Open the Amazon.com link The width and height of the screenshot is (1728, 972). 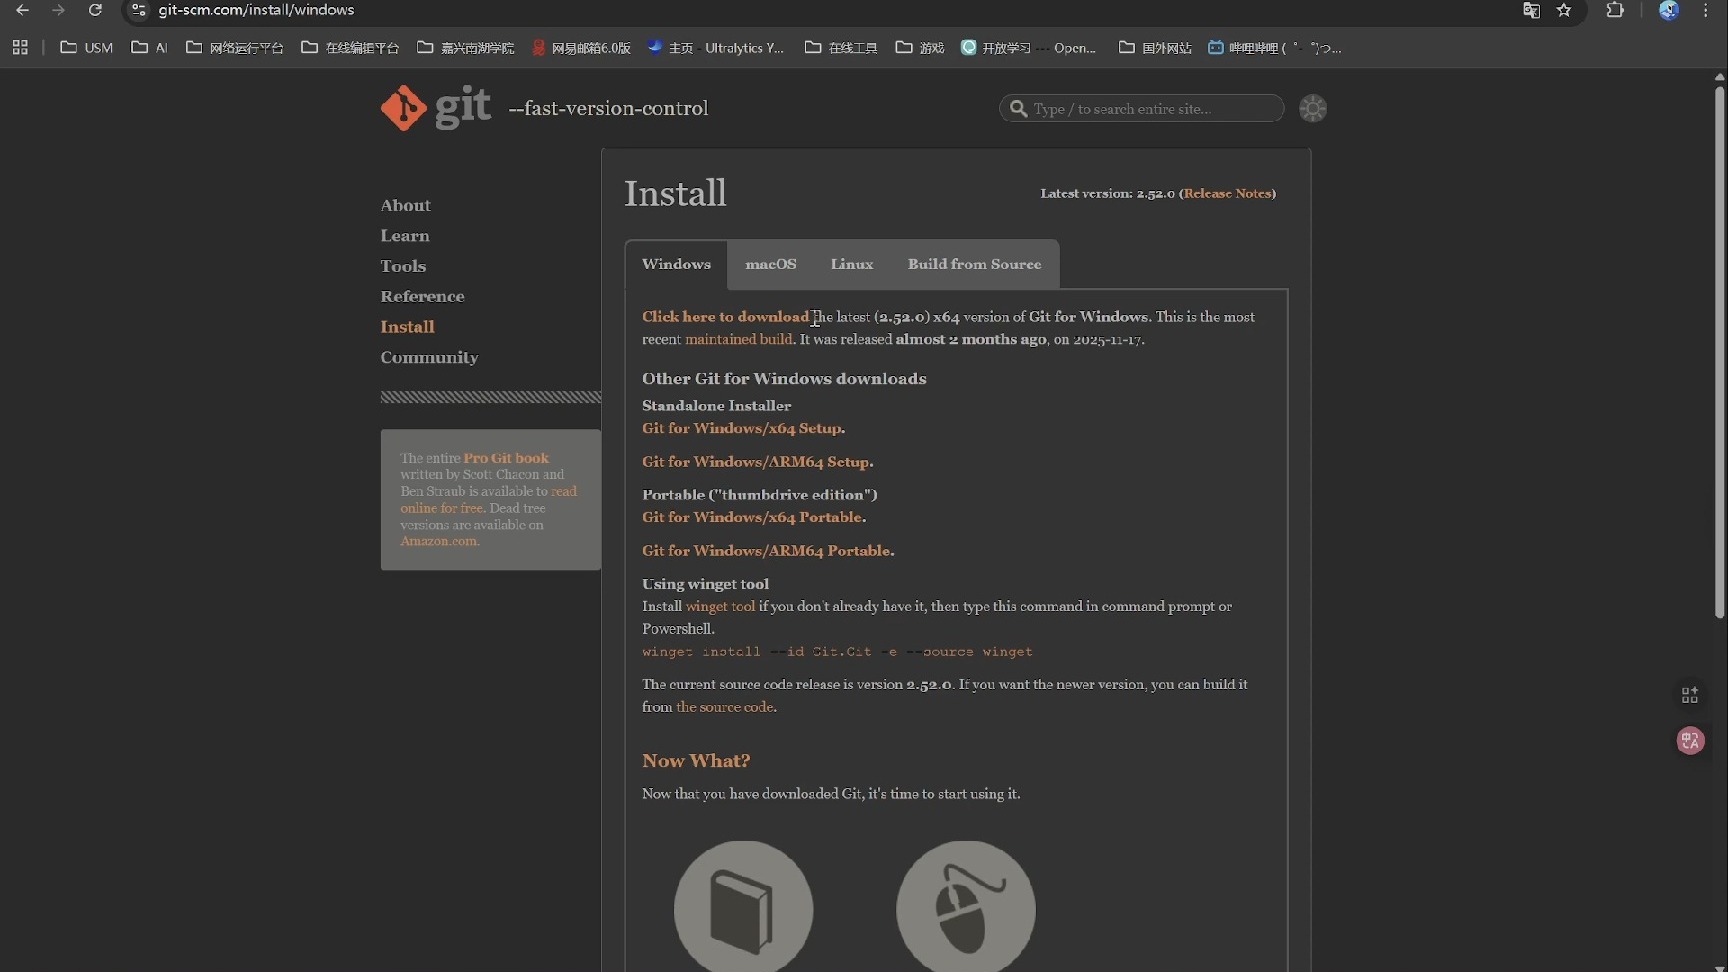pyautogui.click(x=438, y=541)
